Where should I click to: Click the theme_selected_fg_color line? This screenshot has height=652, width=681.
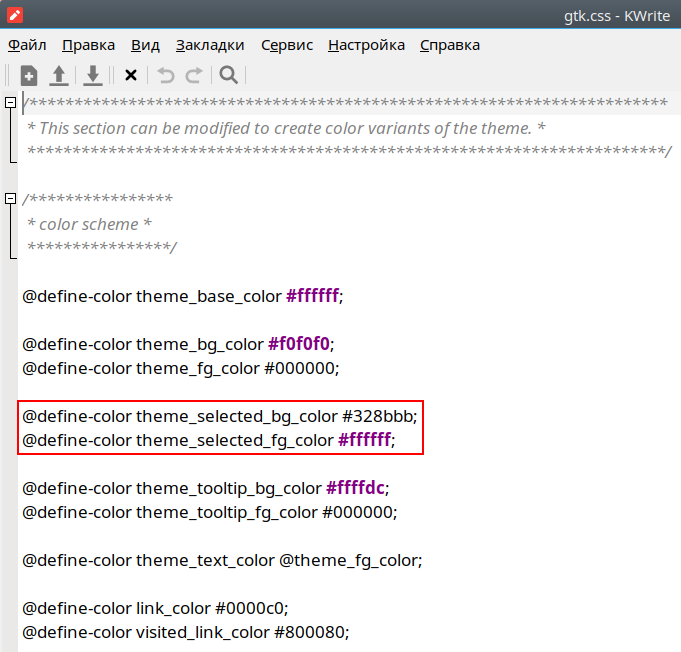point(209,440)
